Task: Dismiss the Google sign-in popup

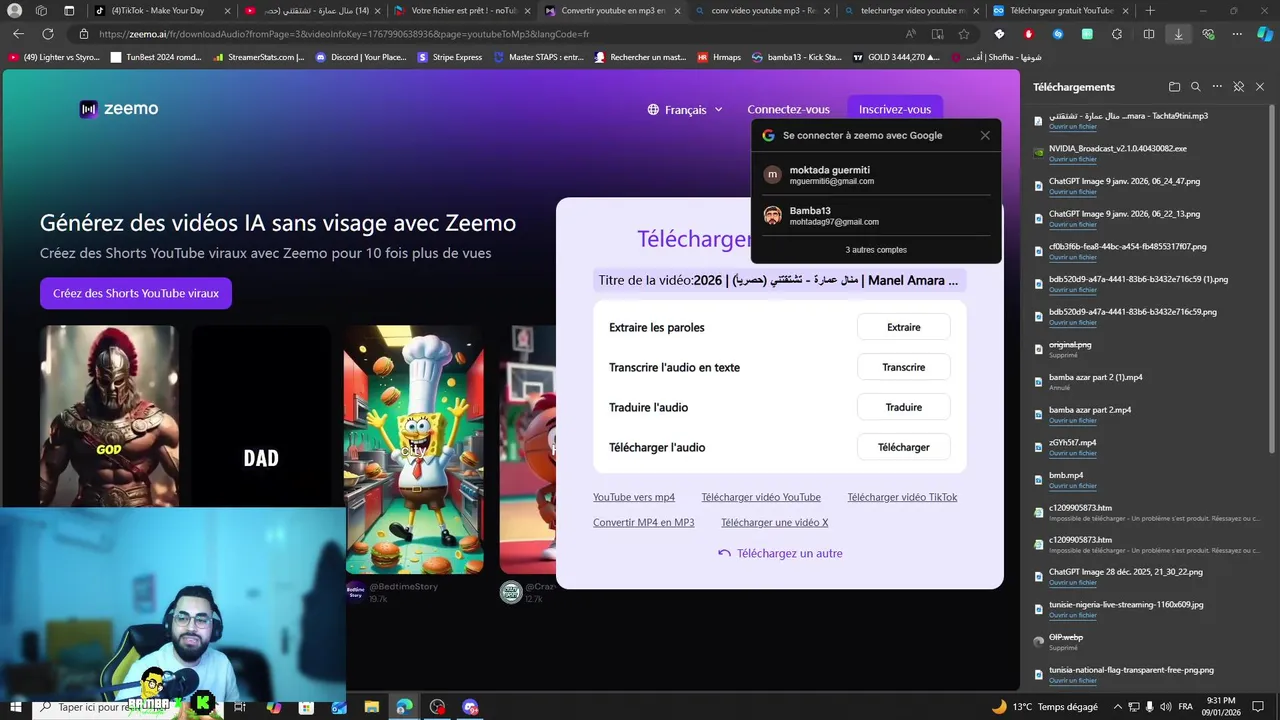Action: pyautogui.click(x=985, y=135)
